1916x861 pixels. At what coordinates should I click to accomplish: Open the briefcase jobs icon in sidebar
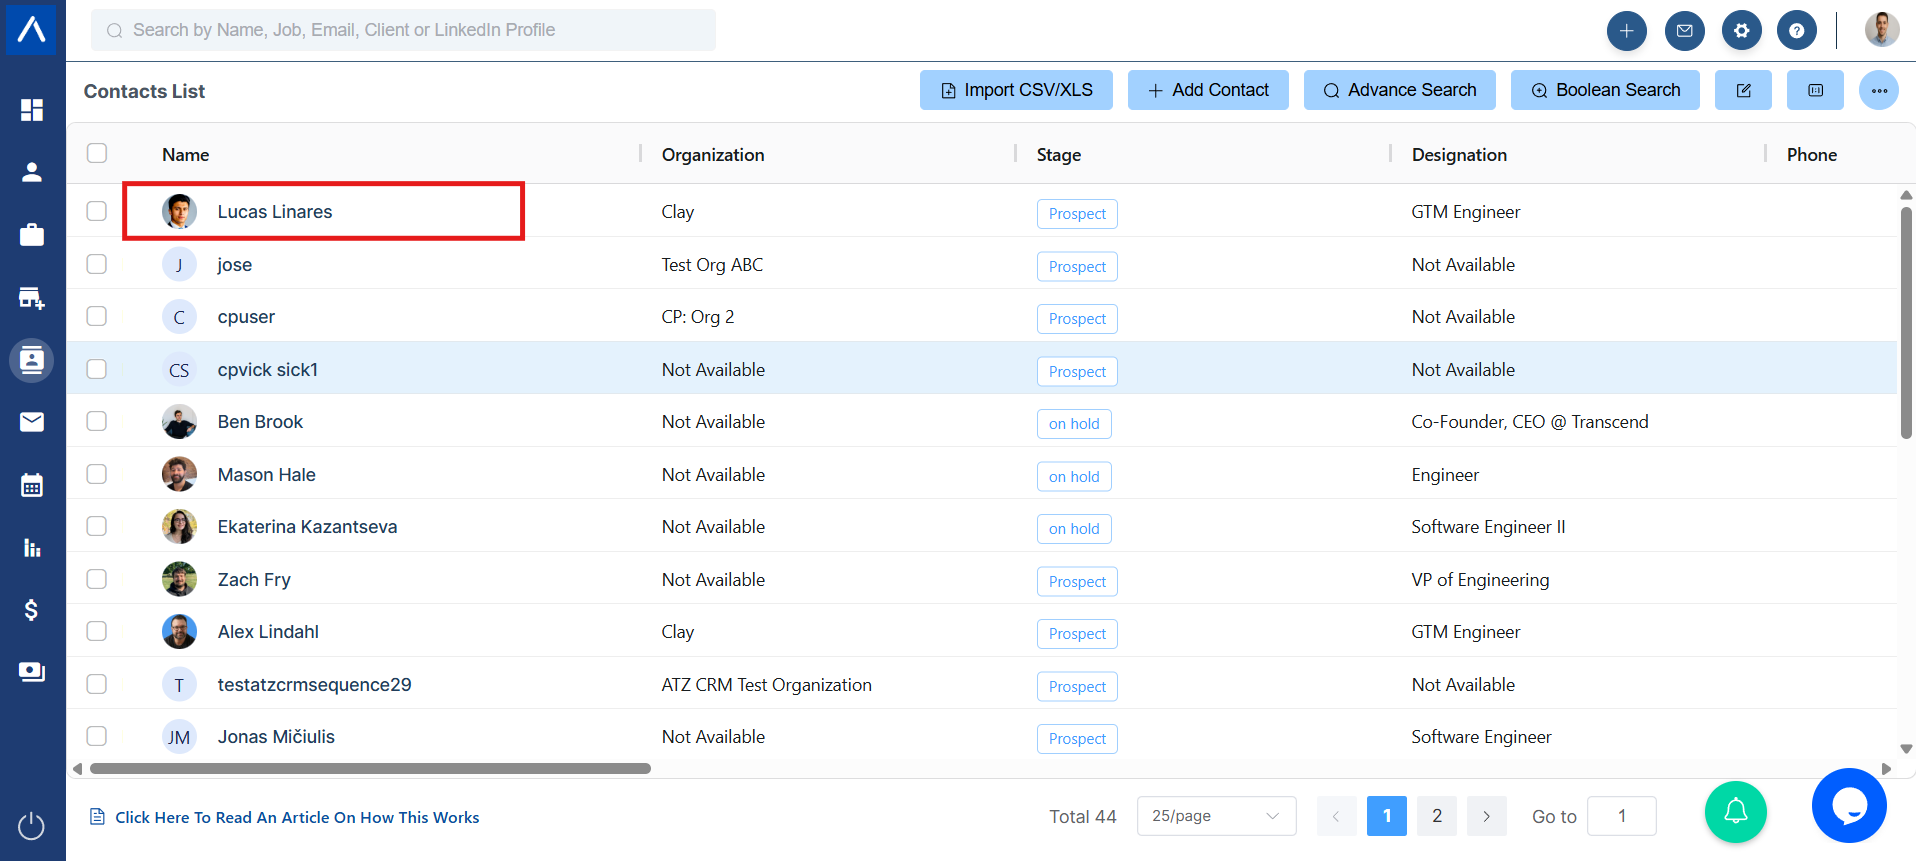point(32,235)
